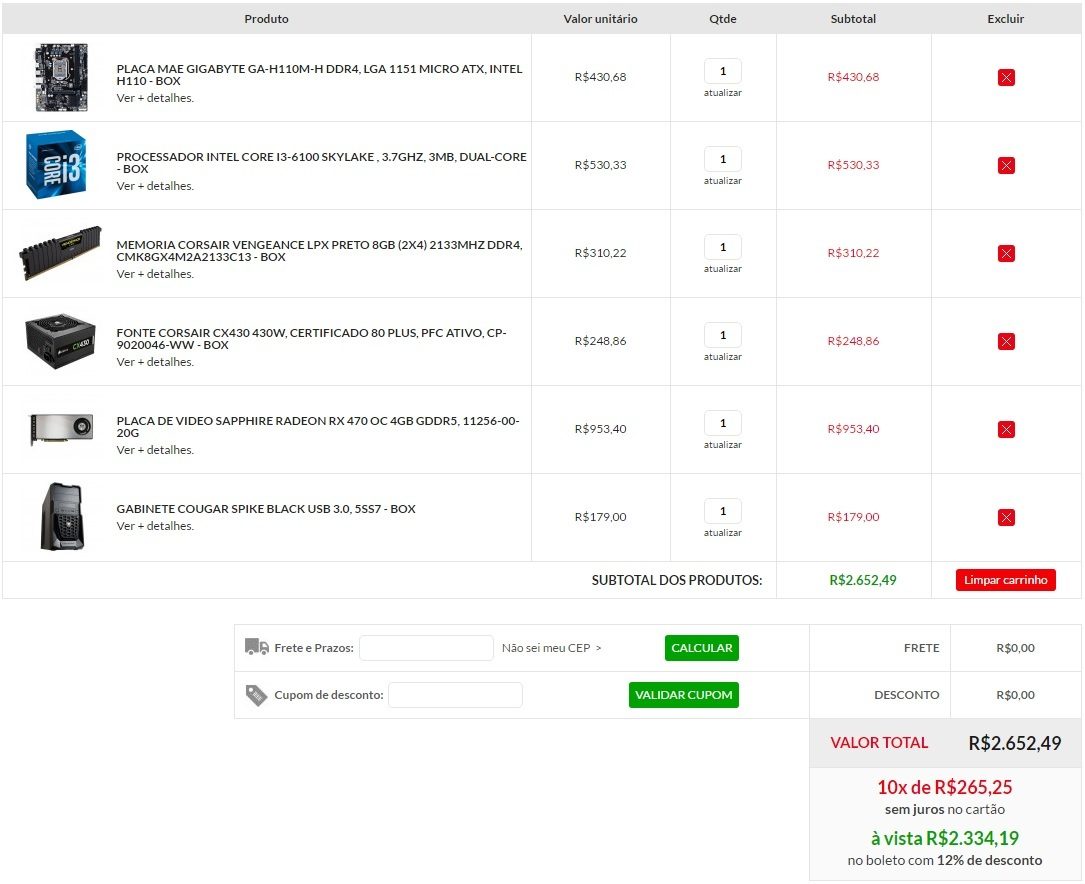Click quantity field for Gigabyte motherboard

pyautogui.click(x=723, y=71)
